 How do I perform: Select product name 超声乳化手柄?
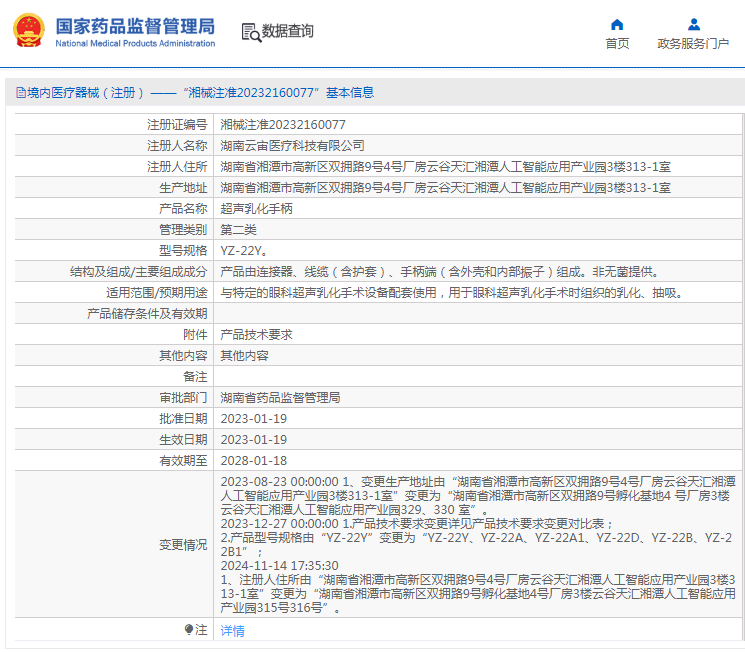(x=256, y=209)
